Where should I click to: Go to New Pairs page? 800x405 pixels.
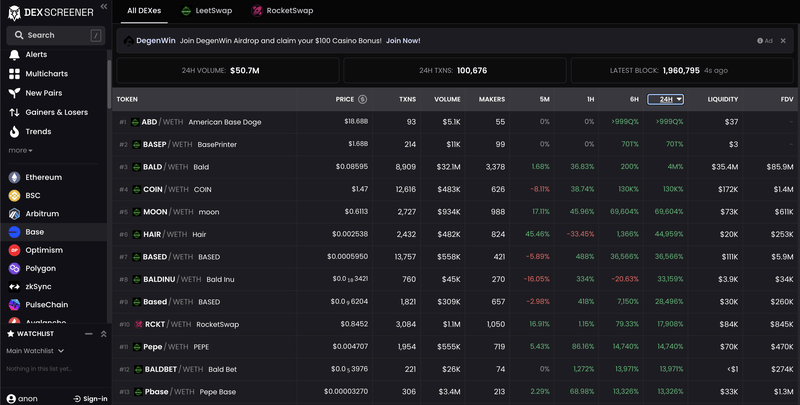pyautogui.click(x=43, y=93)
